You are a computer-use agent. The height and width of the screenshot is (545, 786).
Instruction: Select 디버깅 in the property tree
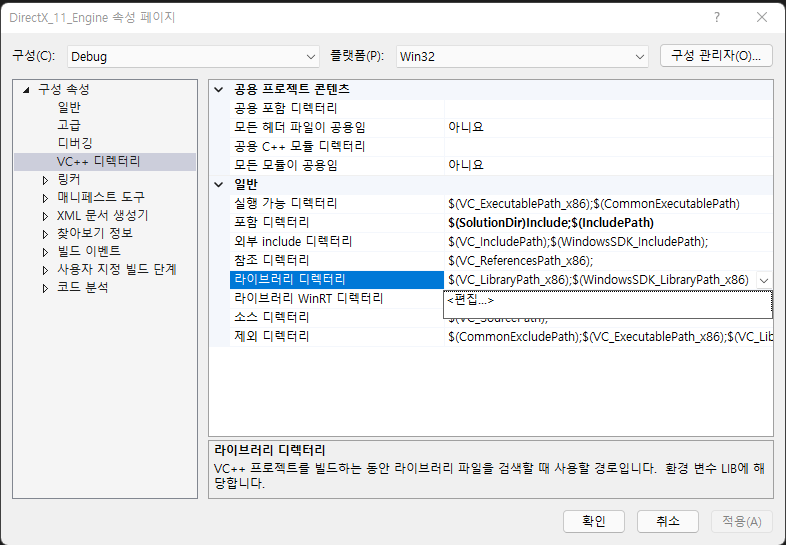75,143
